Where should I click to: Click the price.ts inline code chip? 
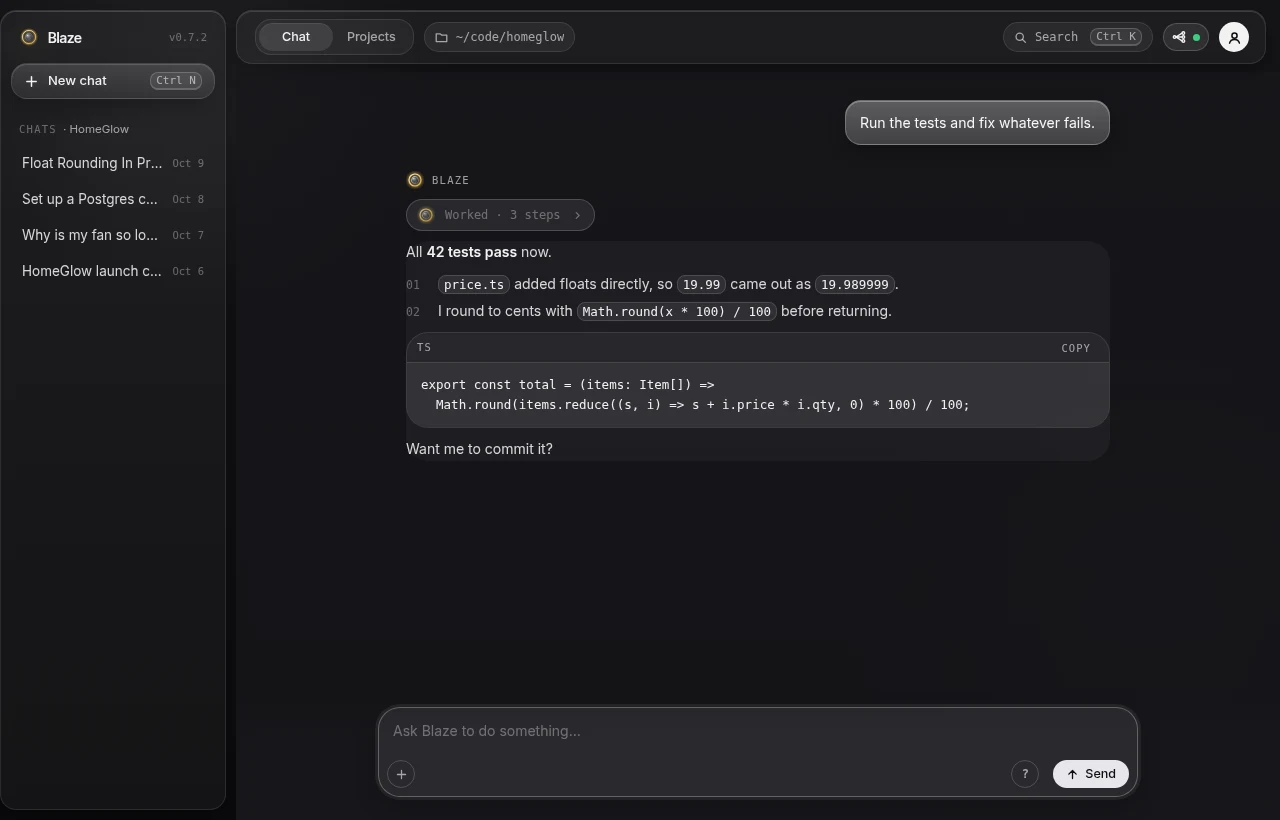tap(474, 285)
